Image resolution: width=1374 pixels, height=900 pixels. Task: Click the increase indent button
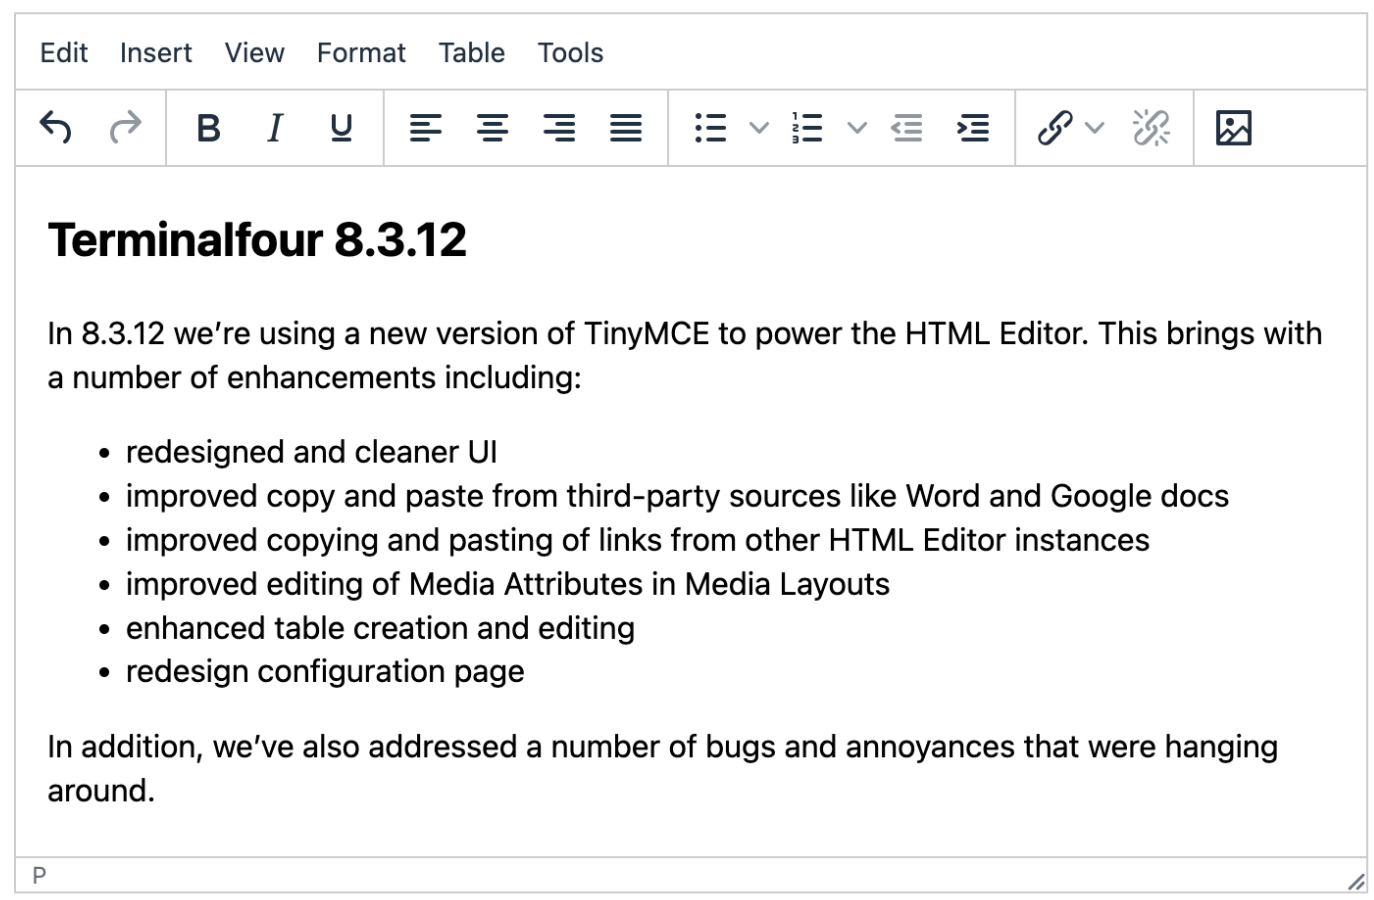973,128
